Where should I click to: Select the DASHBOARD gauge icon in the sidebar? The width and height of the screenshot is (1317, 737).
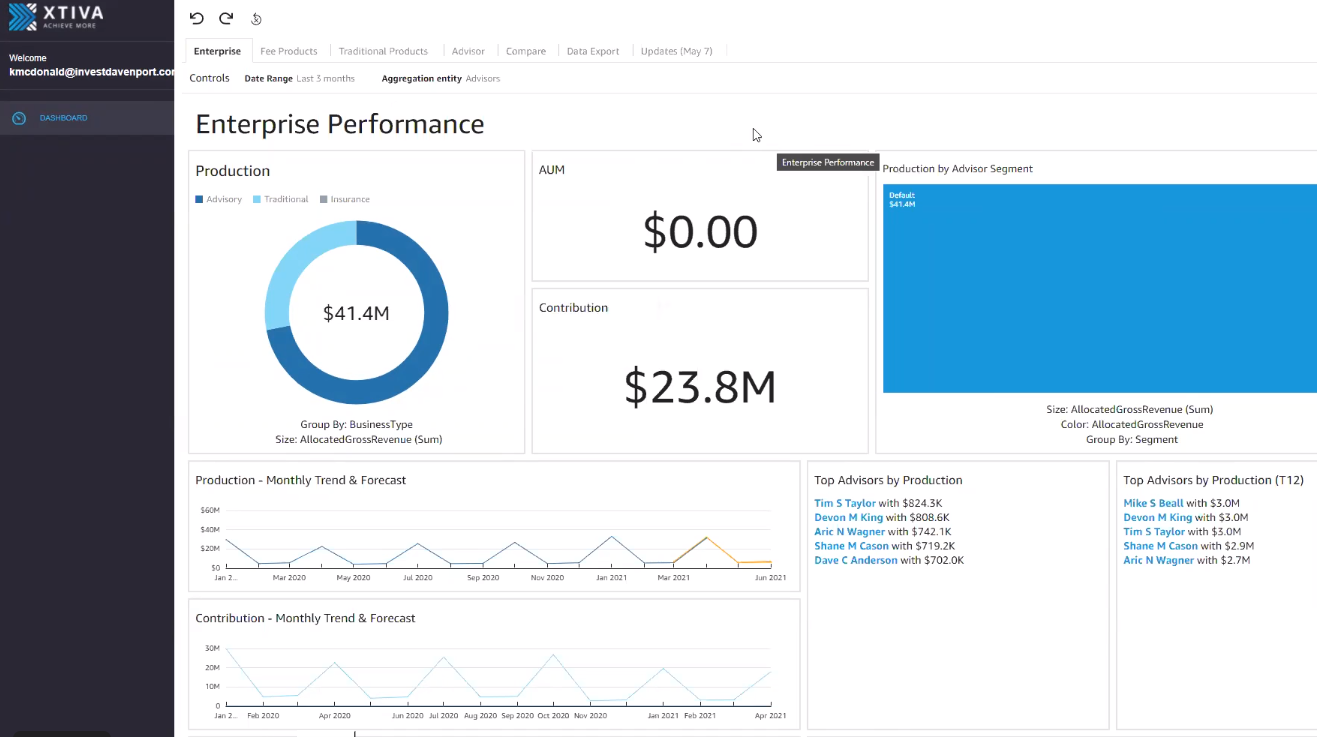pyautogui.click(x=18, y=117)
